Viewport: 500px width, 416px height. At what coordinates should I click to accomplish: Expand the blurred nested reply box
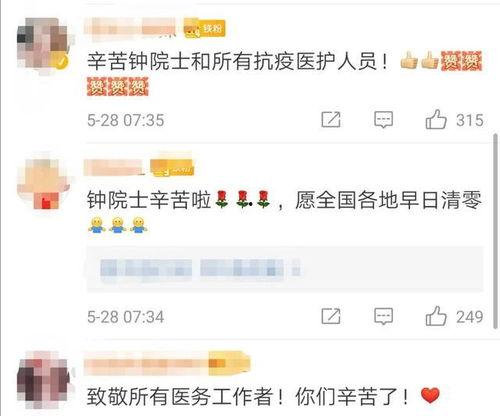pos(285,269)
